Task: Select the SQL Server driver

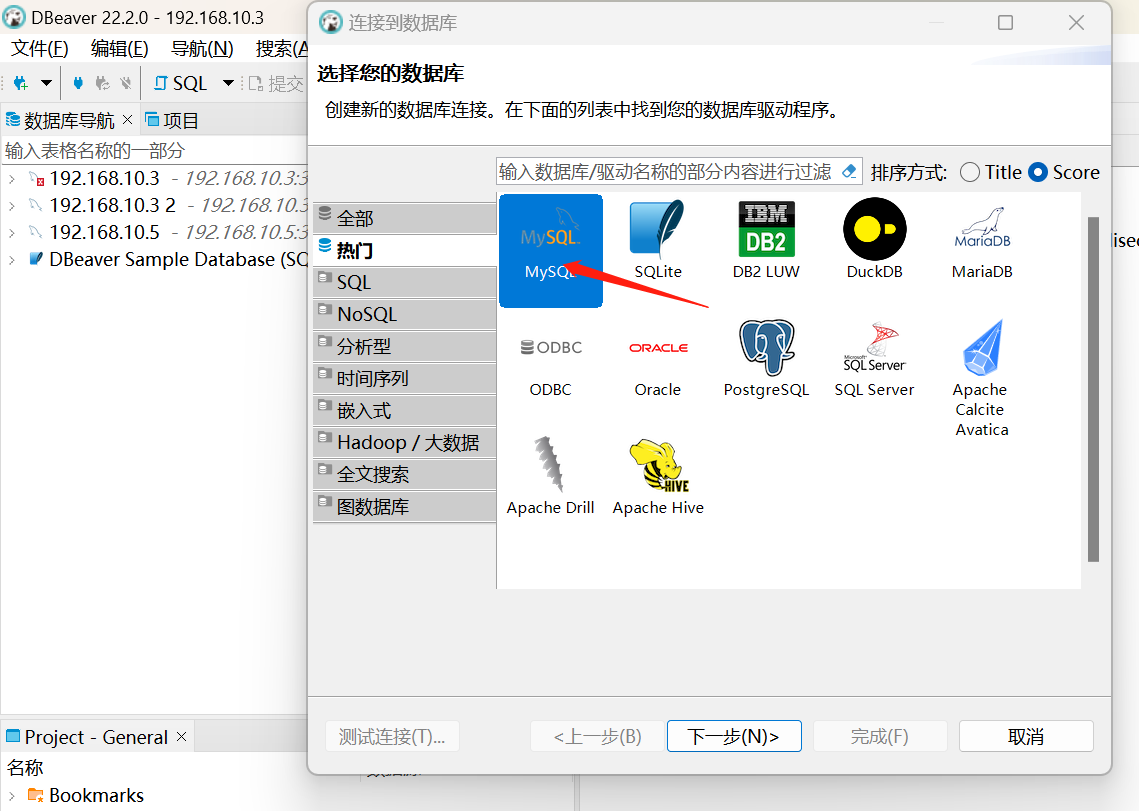Action: 875,359
